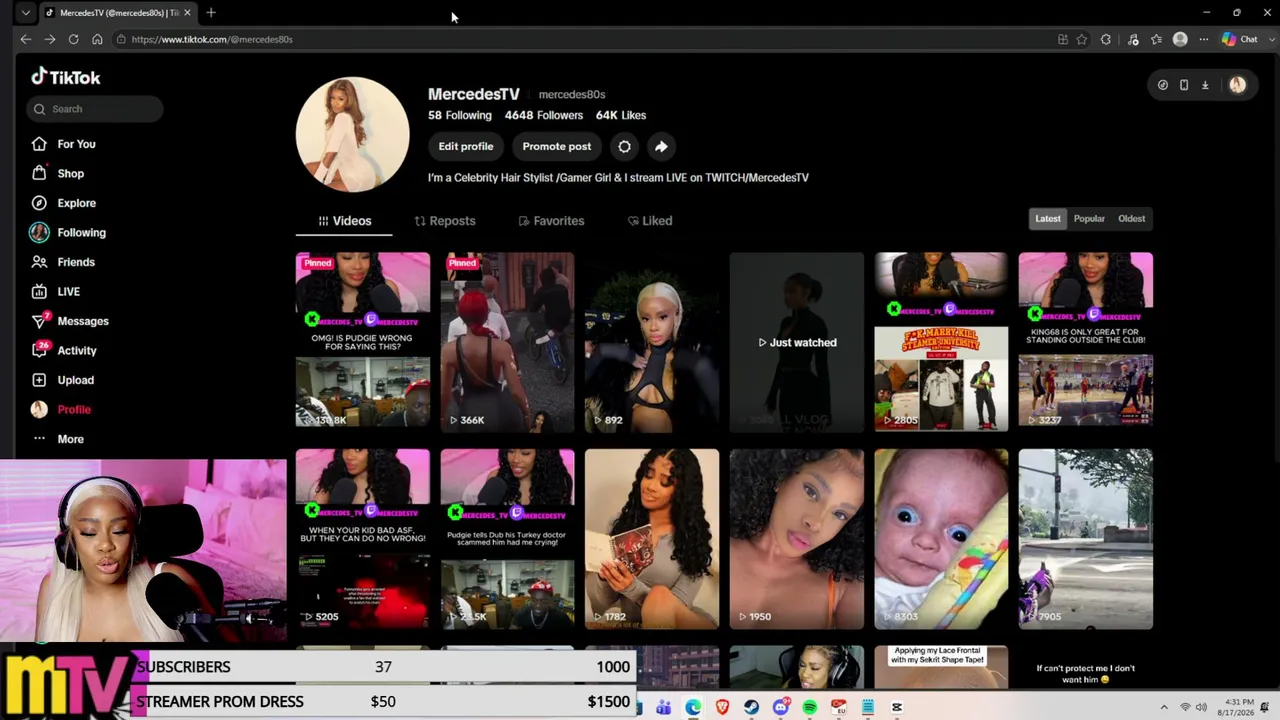
Task: Open the Upload page
Action: click(62, 380)
